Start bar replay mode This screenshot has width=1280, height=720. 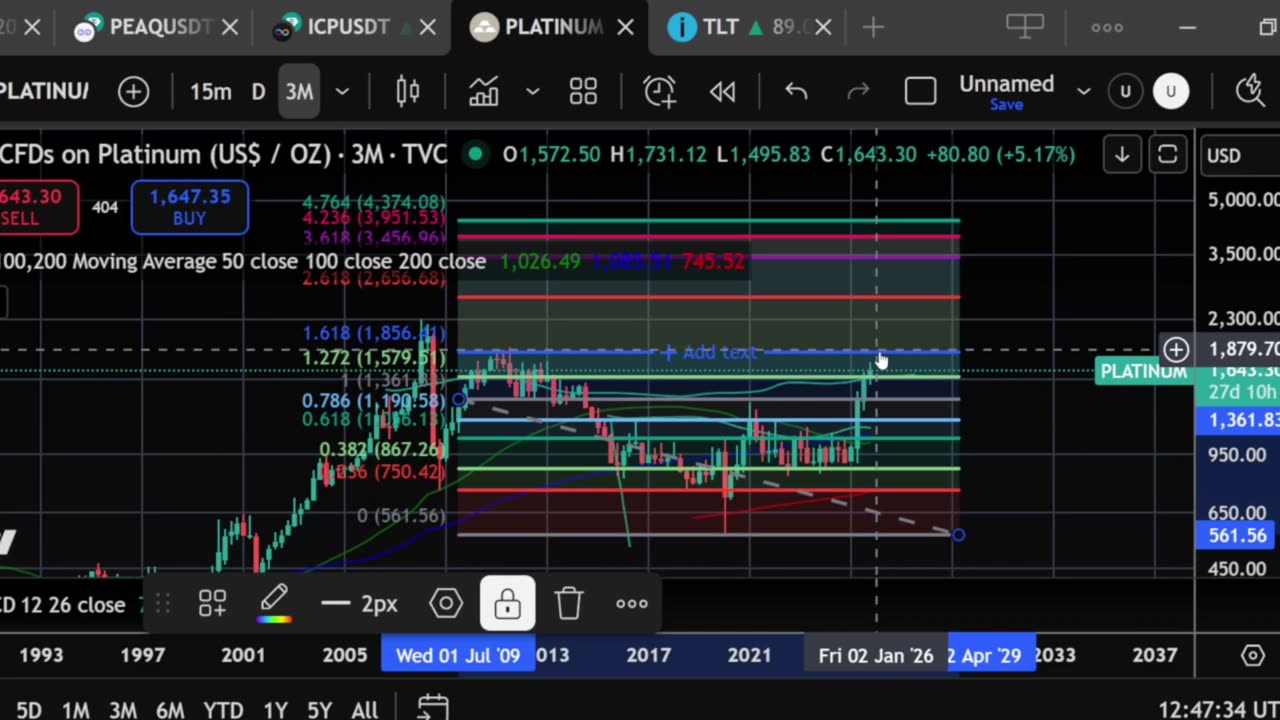pyautogui.click(x=722, y=92)
